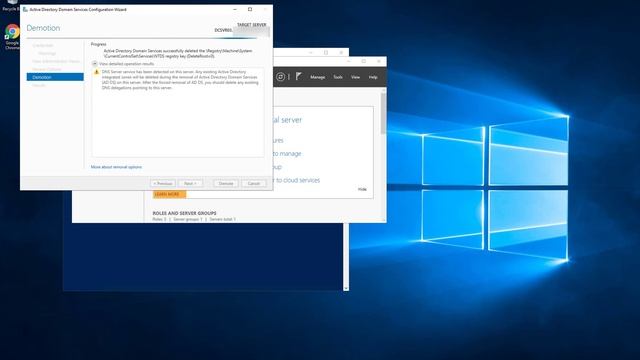
Task: Click the Cancel button in the wizard
Action: 253,184
